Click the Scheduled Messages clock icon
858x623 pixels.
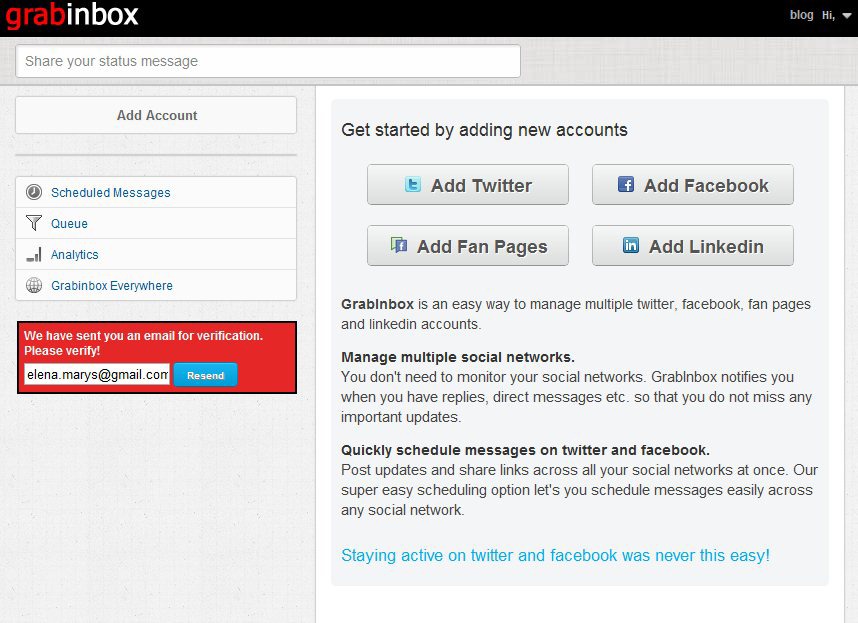(x=34, y=192)
